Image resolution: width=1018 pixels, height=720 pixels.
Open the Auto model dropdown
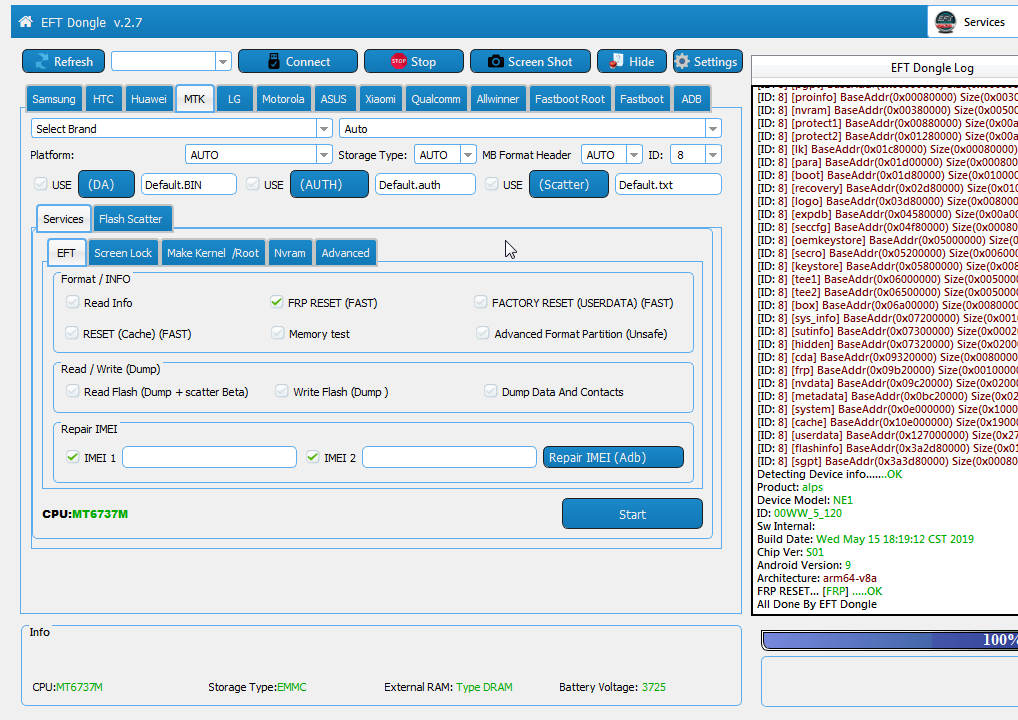coord(713,129)
